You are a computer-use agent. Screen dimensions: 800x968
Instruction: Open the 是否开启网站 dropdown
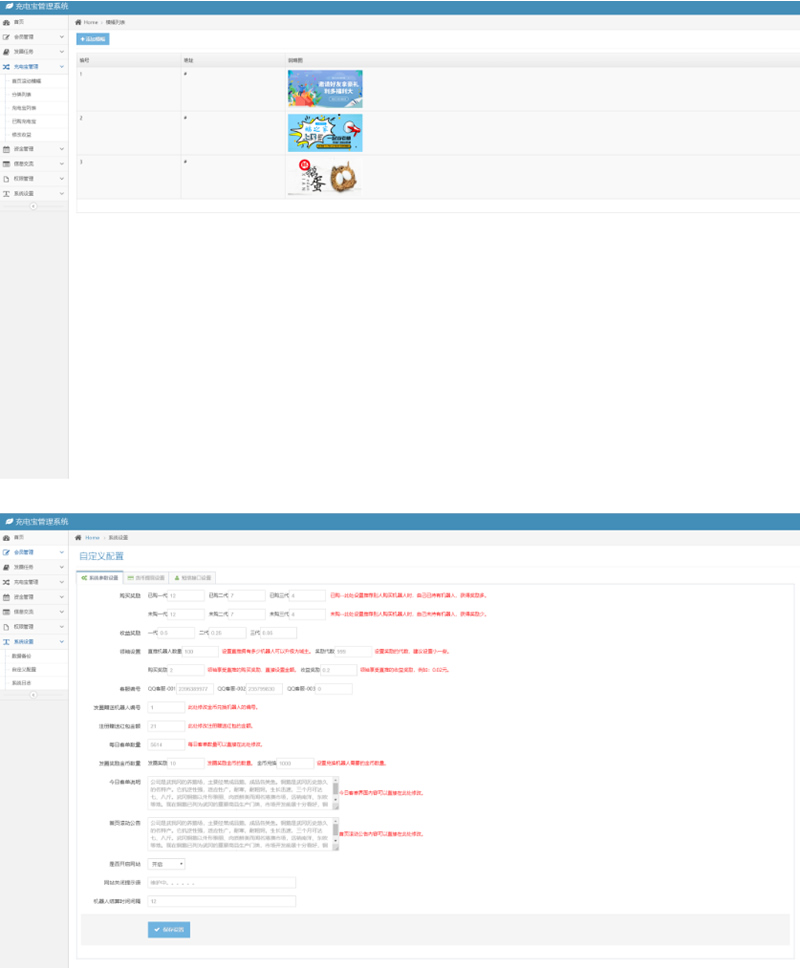[166, 864]
